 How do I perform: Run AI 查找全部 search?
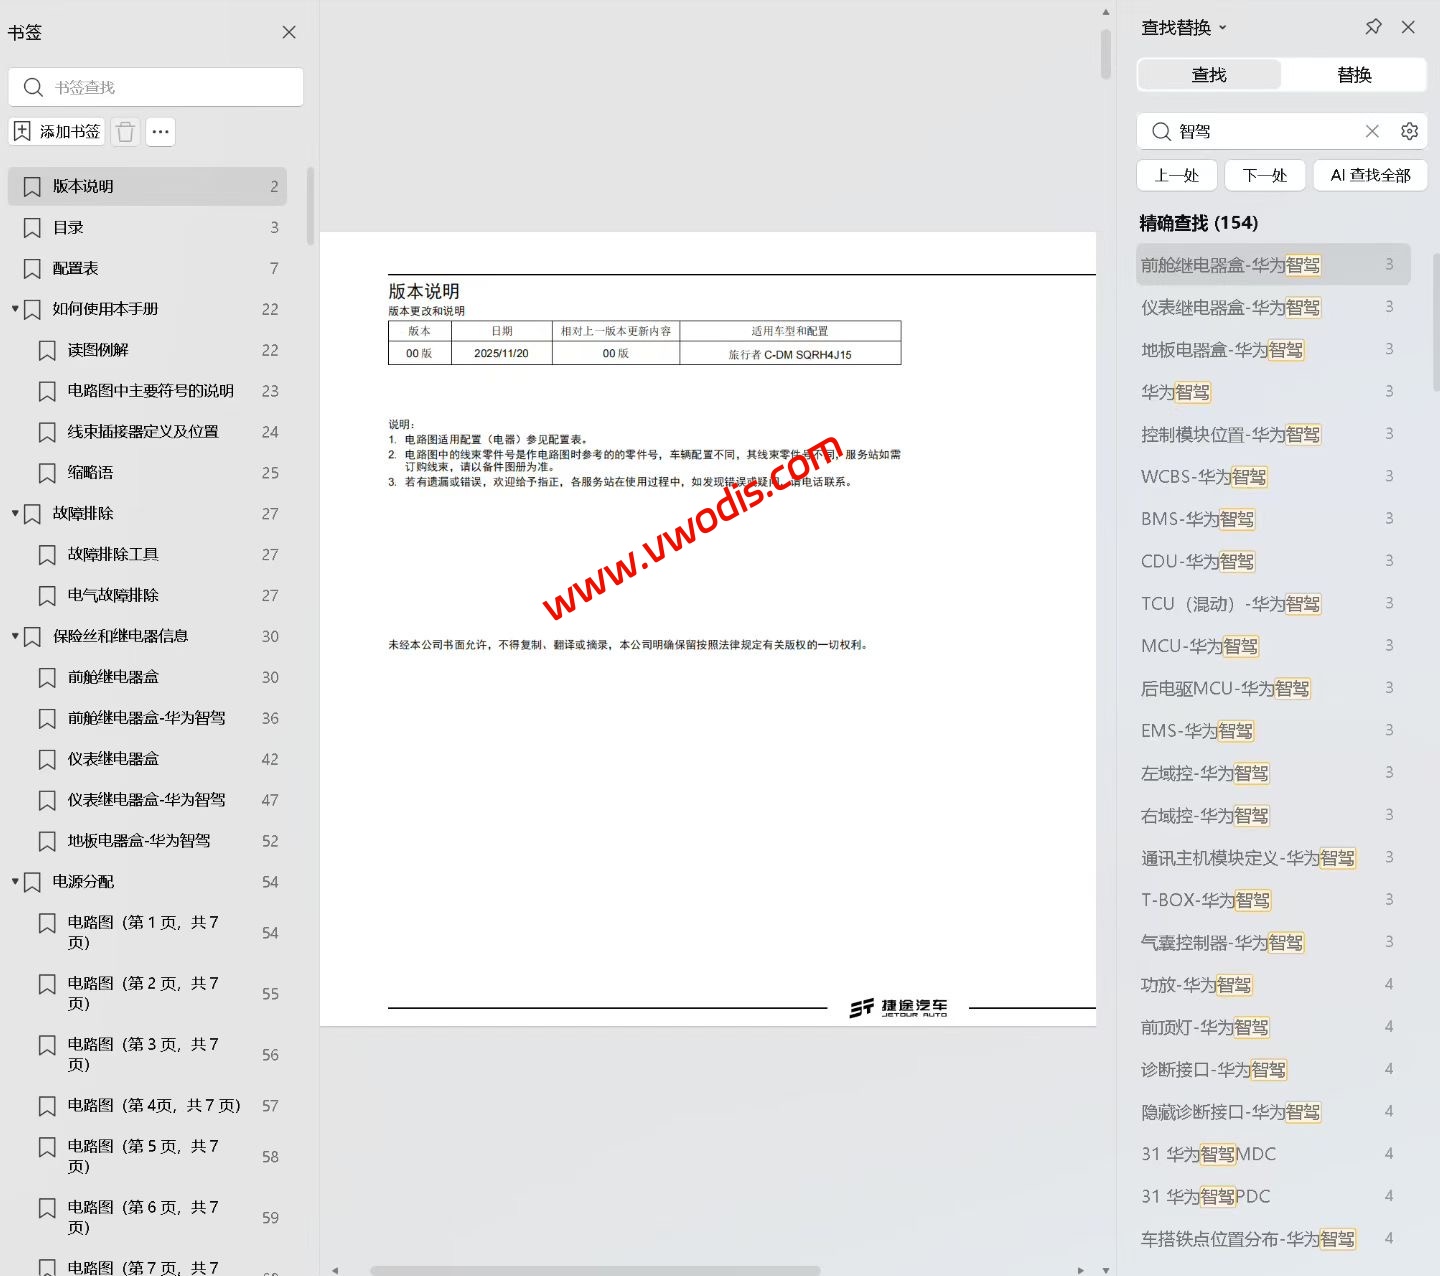click(x=1369, y=175)
